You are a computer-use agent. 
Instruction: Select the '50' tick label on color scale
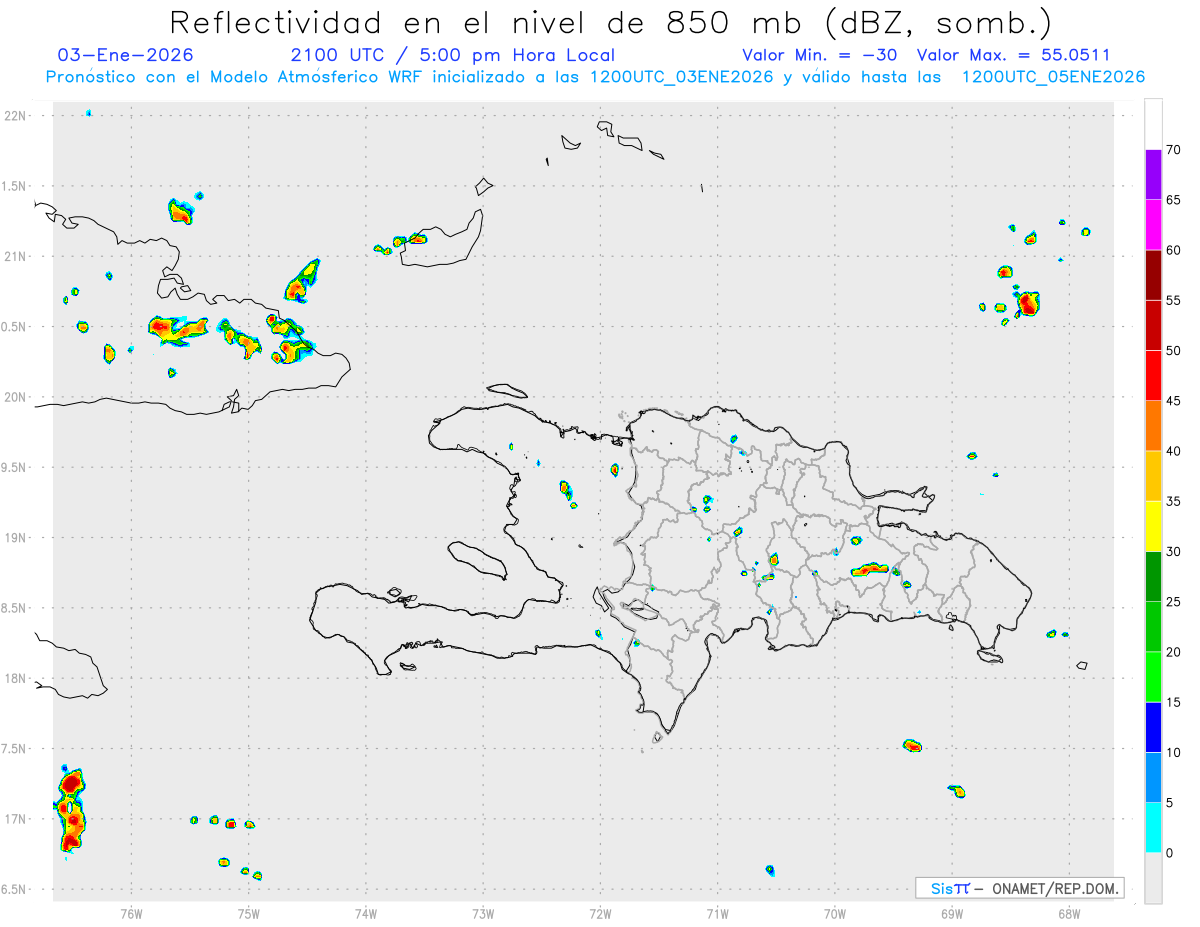1173,351
